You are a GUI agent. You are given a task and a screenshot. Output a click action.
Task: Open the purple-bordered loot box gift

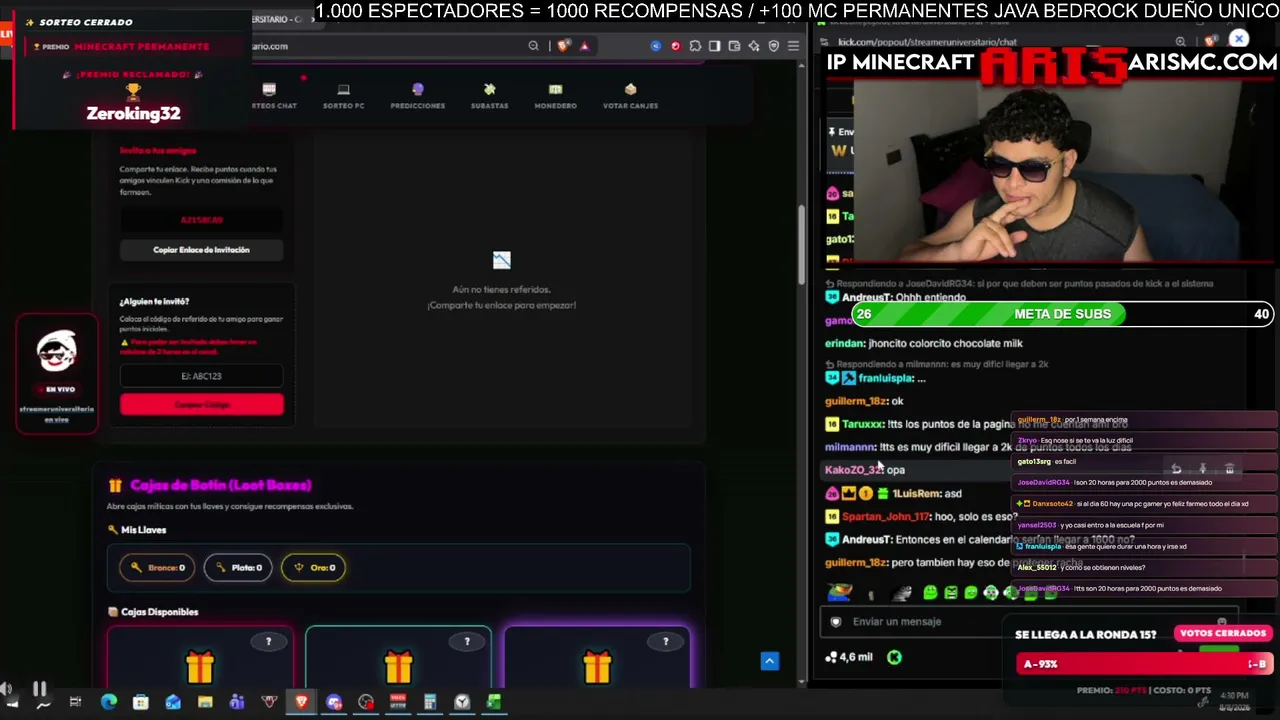597,667
